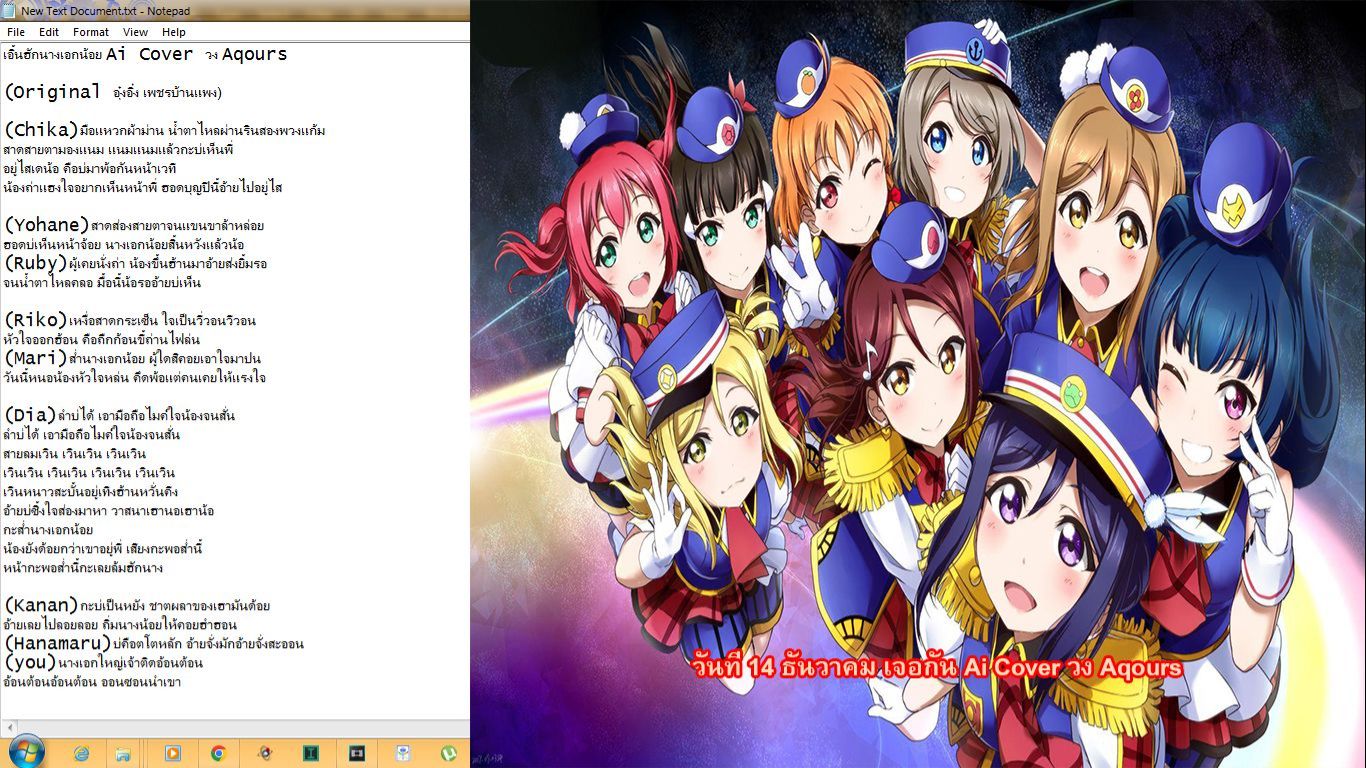1366x768 pixels.
Task: Click the '(Ruby)' singer label
Action: 36,263
